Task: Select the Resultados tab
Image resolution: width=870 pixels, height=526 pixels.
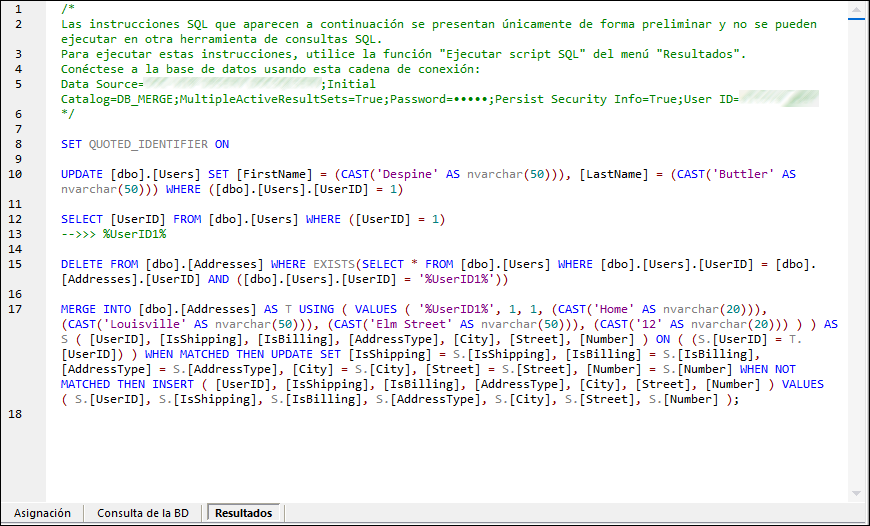Action: pos(244,513)
